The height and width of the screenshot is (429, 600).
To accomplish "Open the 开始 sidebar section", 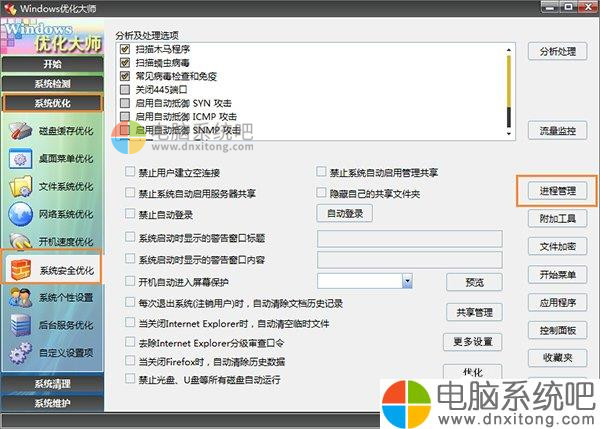I will [52, 64].
